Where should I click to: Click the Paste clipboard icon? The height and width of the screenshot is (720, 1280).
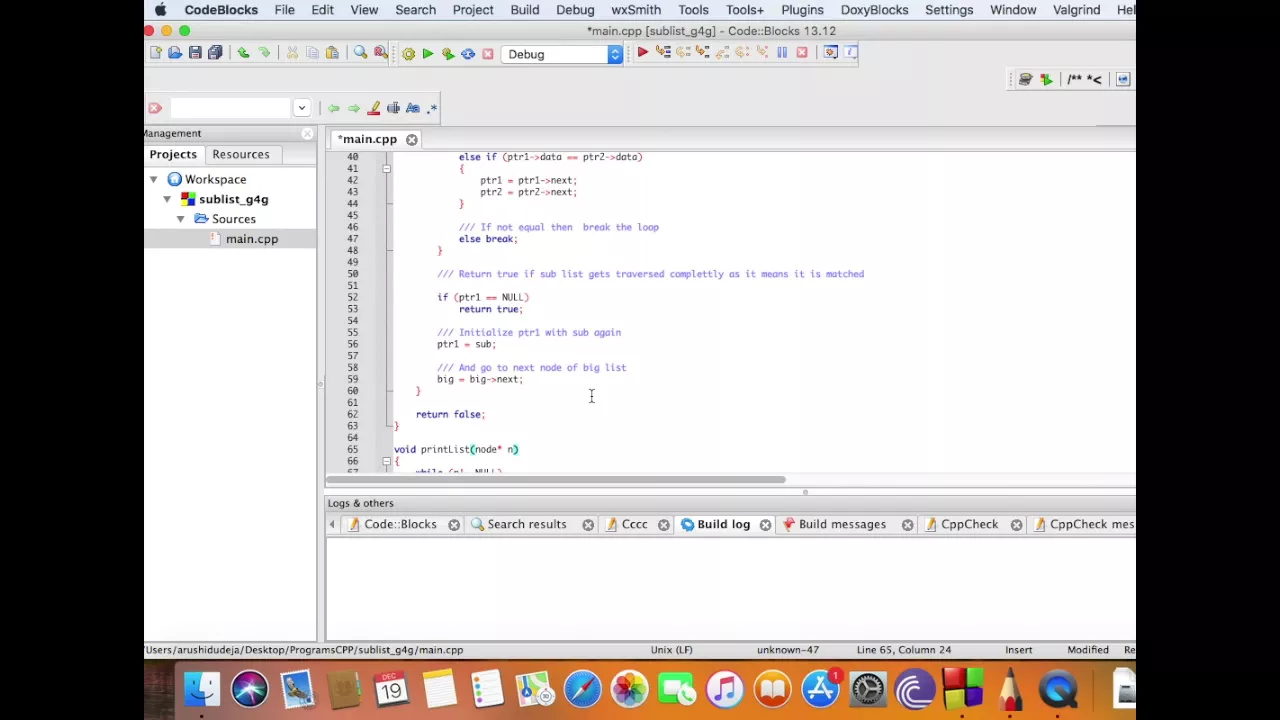(x=332, y=53)
